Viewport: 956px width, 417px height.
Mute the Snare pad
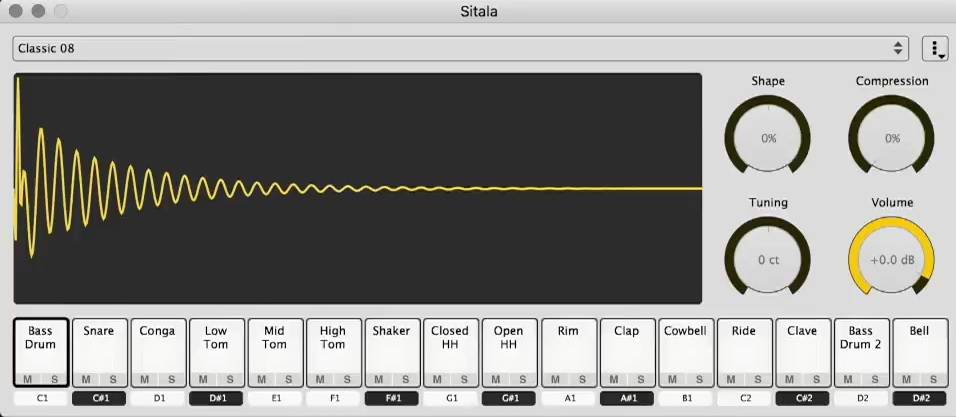pyautogui.click(x=87, y=379)
